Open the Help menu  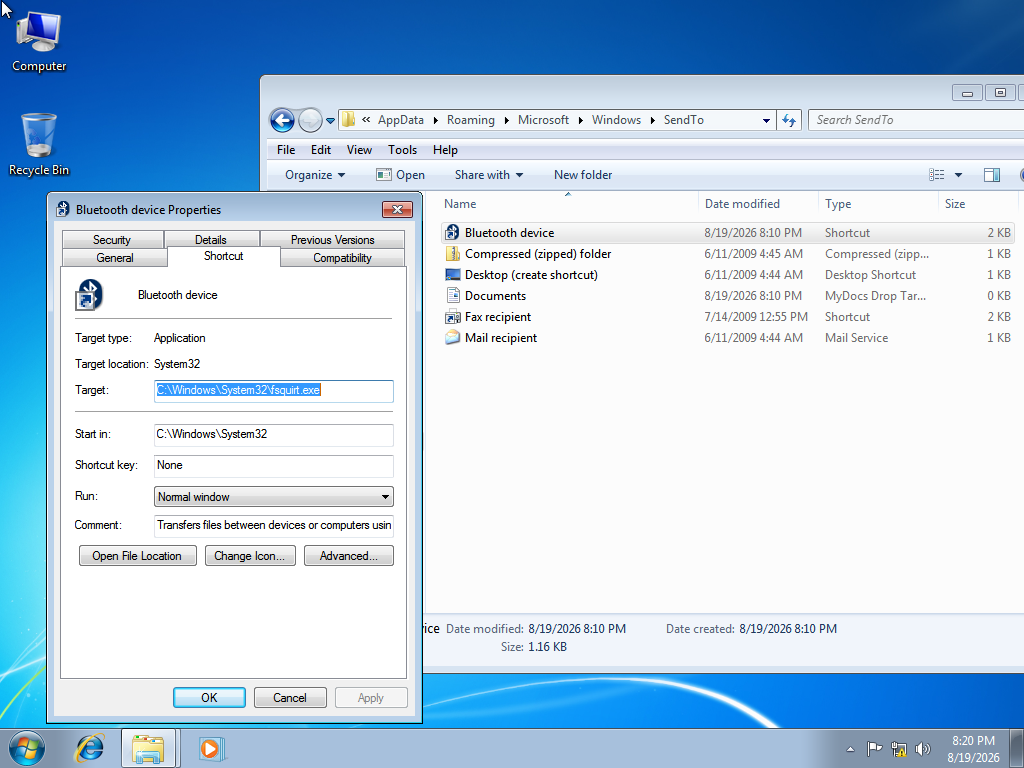445,150
